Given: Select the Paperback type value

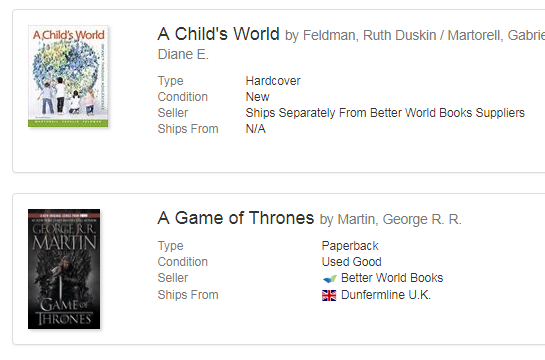Looking at the screenshot, I should click(350, 246).
